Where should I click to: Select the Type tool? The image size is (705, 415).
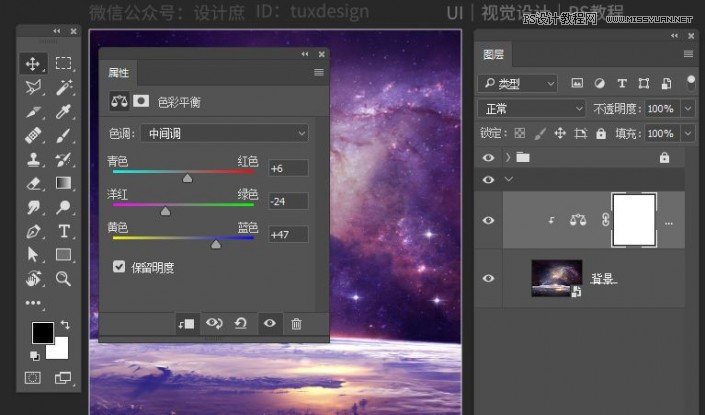(x=63, y=231)
